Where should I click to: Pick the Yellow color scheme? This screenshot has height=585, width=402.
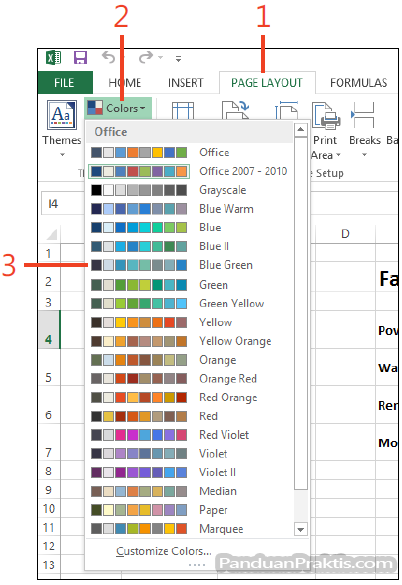(x=189, y=322)
